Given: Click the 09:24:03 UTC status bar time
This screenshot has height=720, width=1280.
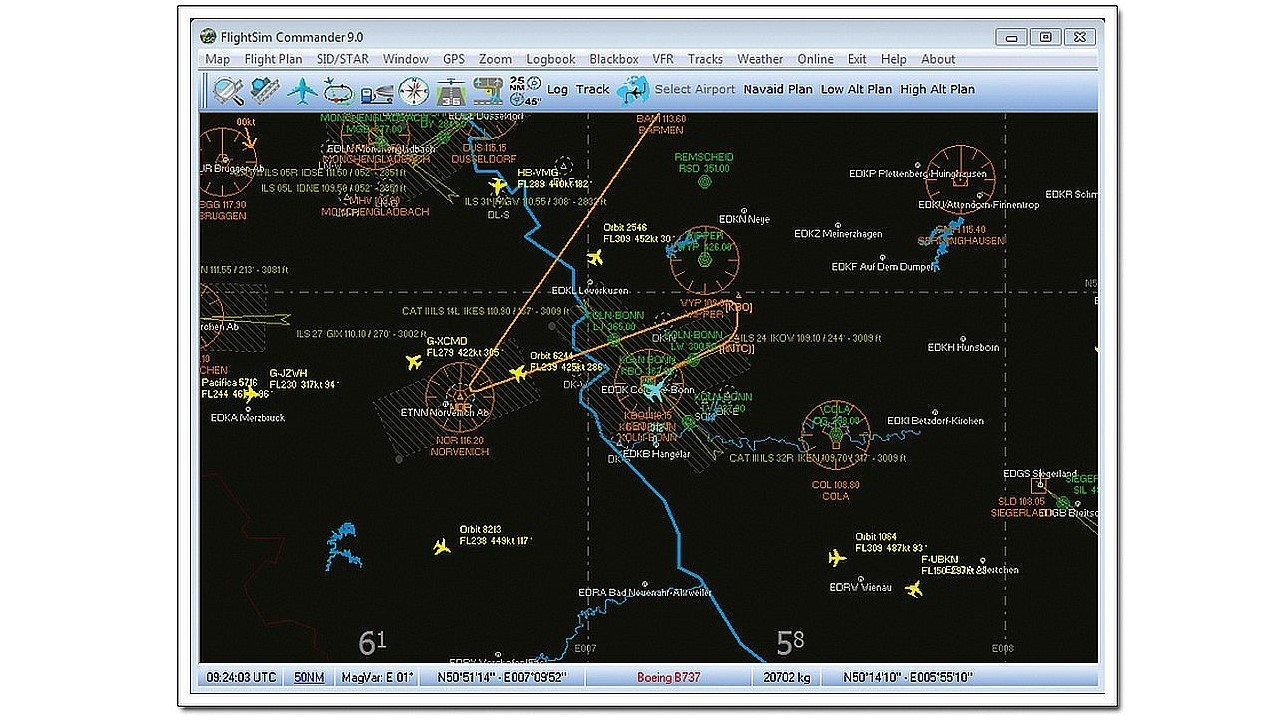Looking at the screenshot, I should tap(241, 677).
